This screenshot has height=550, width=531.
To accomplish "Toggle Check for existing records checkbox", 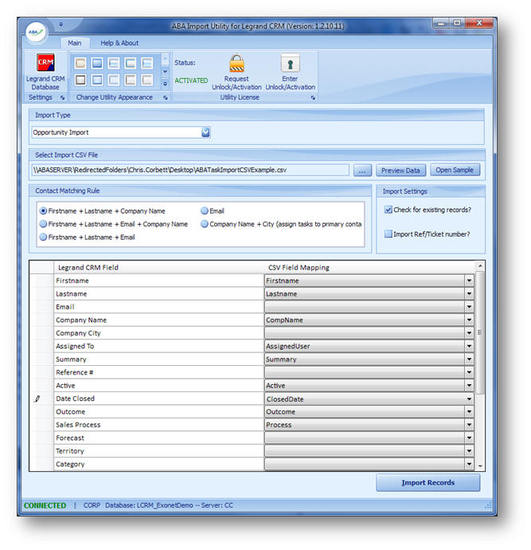I will click(388, 210).
